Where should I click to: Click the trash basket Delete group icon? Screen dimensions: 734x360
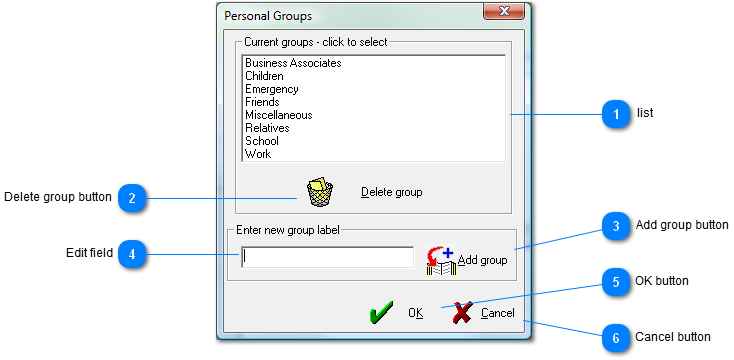320,191
